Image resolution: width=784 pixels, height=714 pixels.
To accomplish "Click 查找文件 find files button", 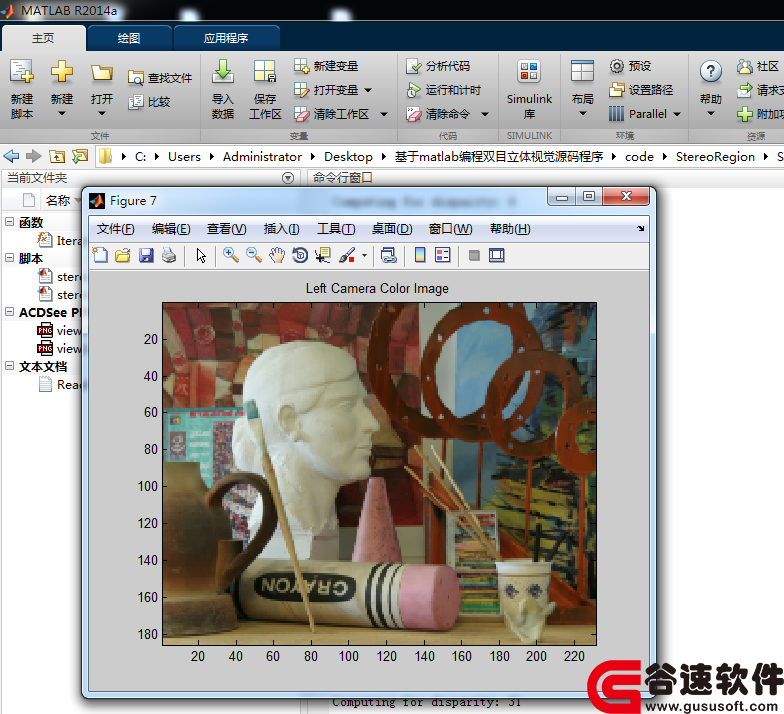I will (x=160, y=78).
